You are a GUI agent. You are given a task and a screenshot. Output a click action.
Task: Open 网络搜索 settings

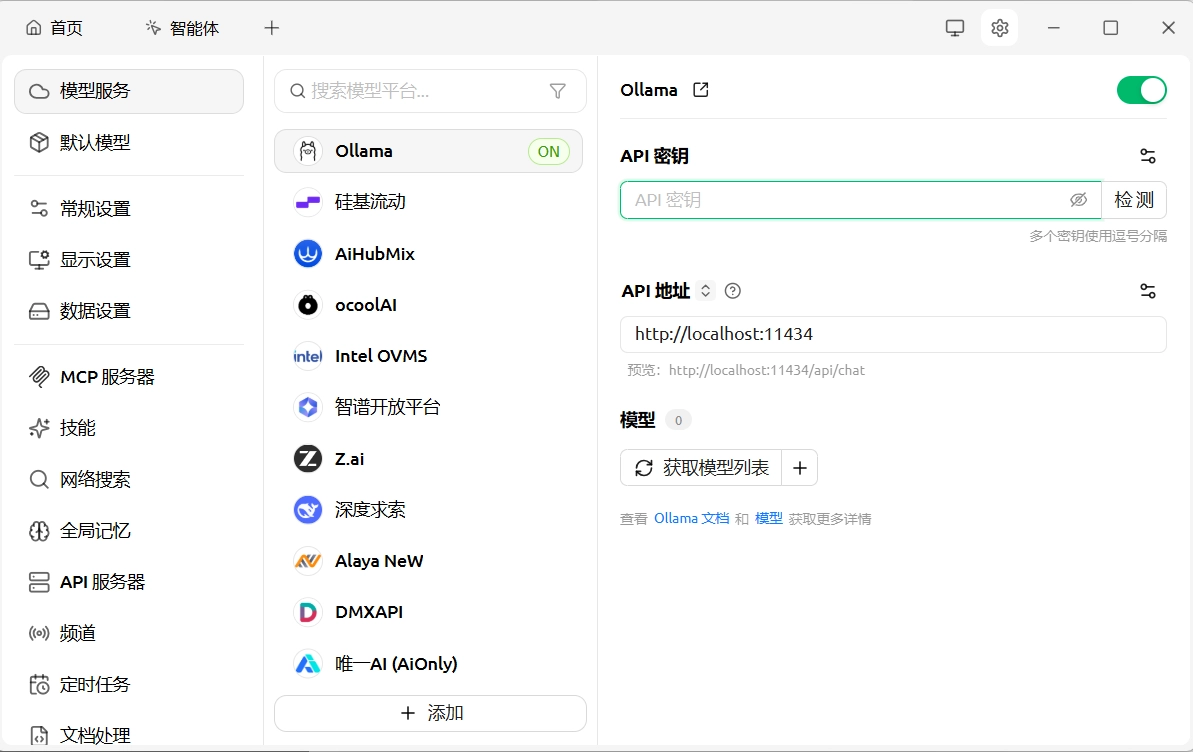(129, 480)
